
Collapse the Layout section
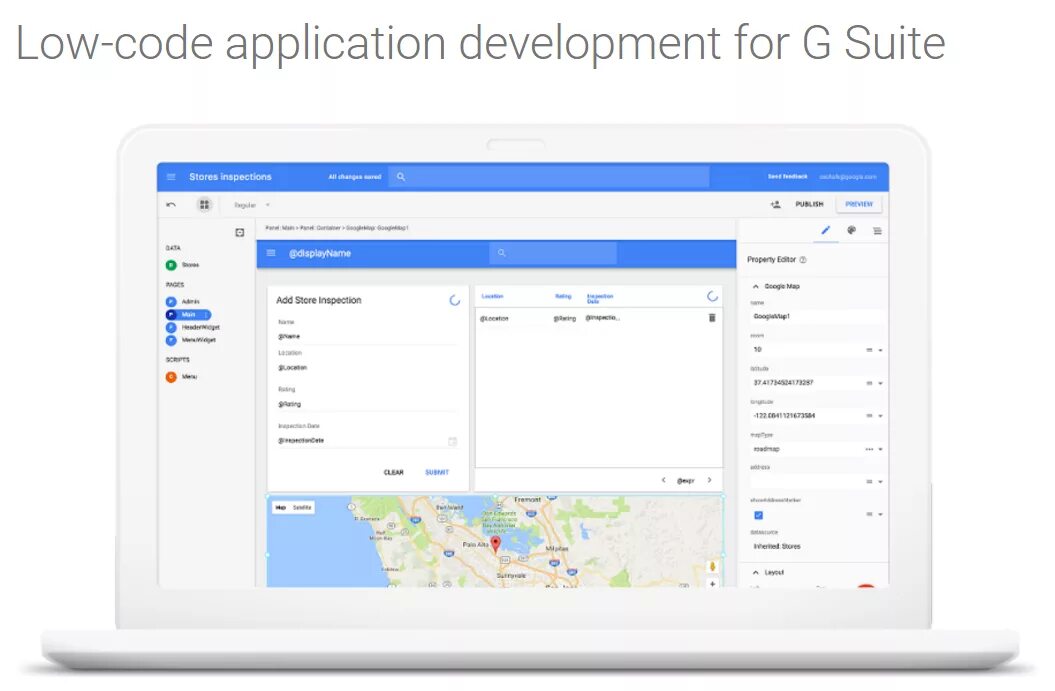coord(756,573)
